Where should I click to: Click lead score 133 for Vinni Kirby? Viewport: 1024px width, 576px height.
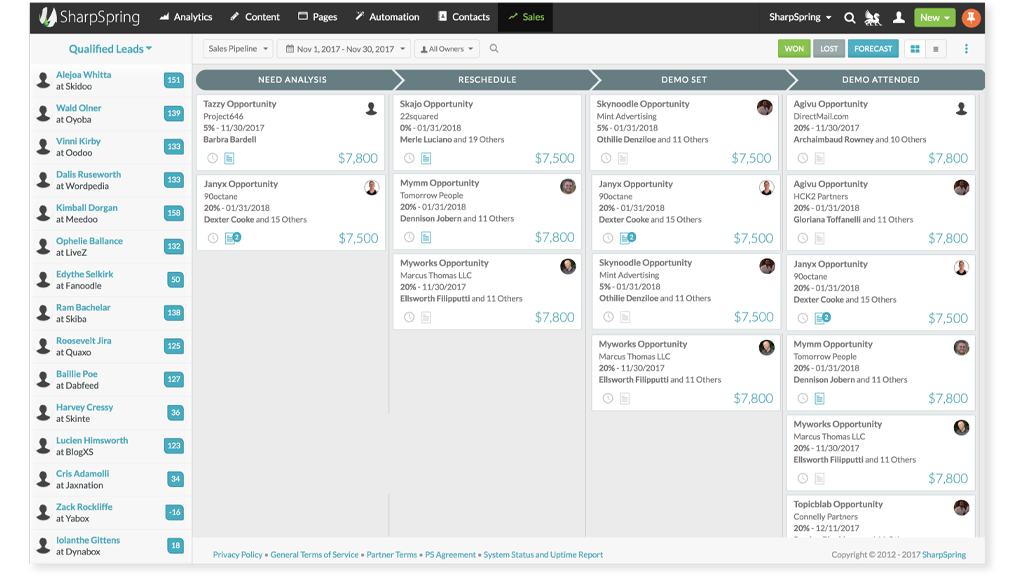coord(174,146)
